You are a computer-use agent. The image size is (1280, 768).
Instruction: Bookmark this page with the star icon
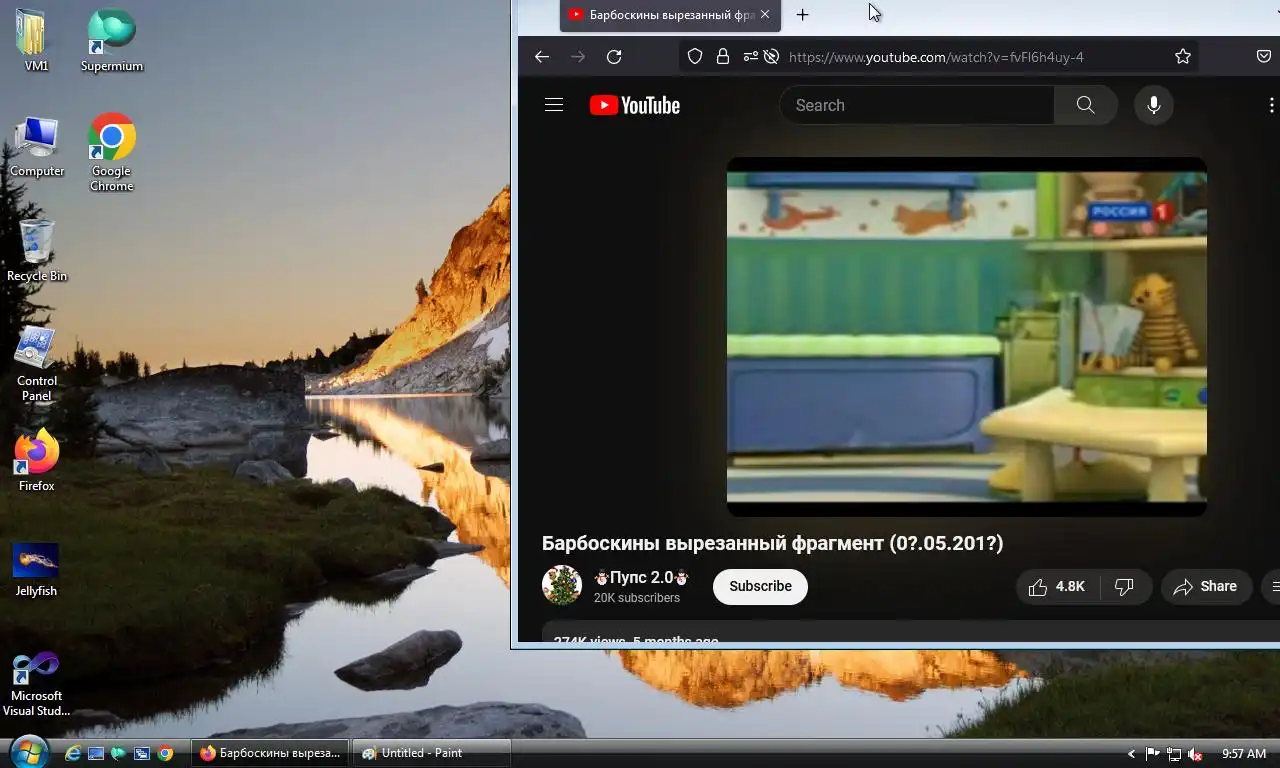pos(1183,57)
